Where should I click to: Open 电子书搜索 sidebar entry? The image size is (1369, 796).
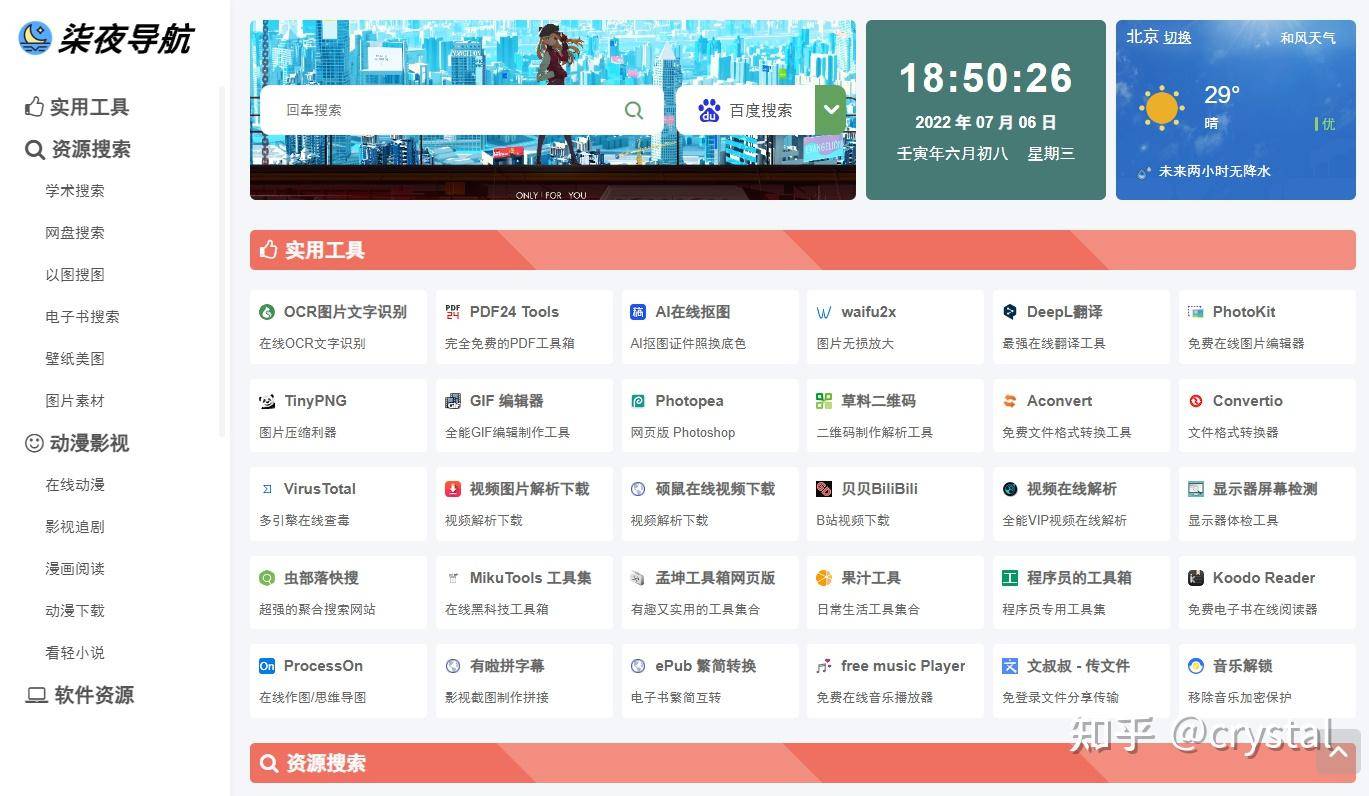click(x=82, y=317)
